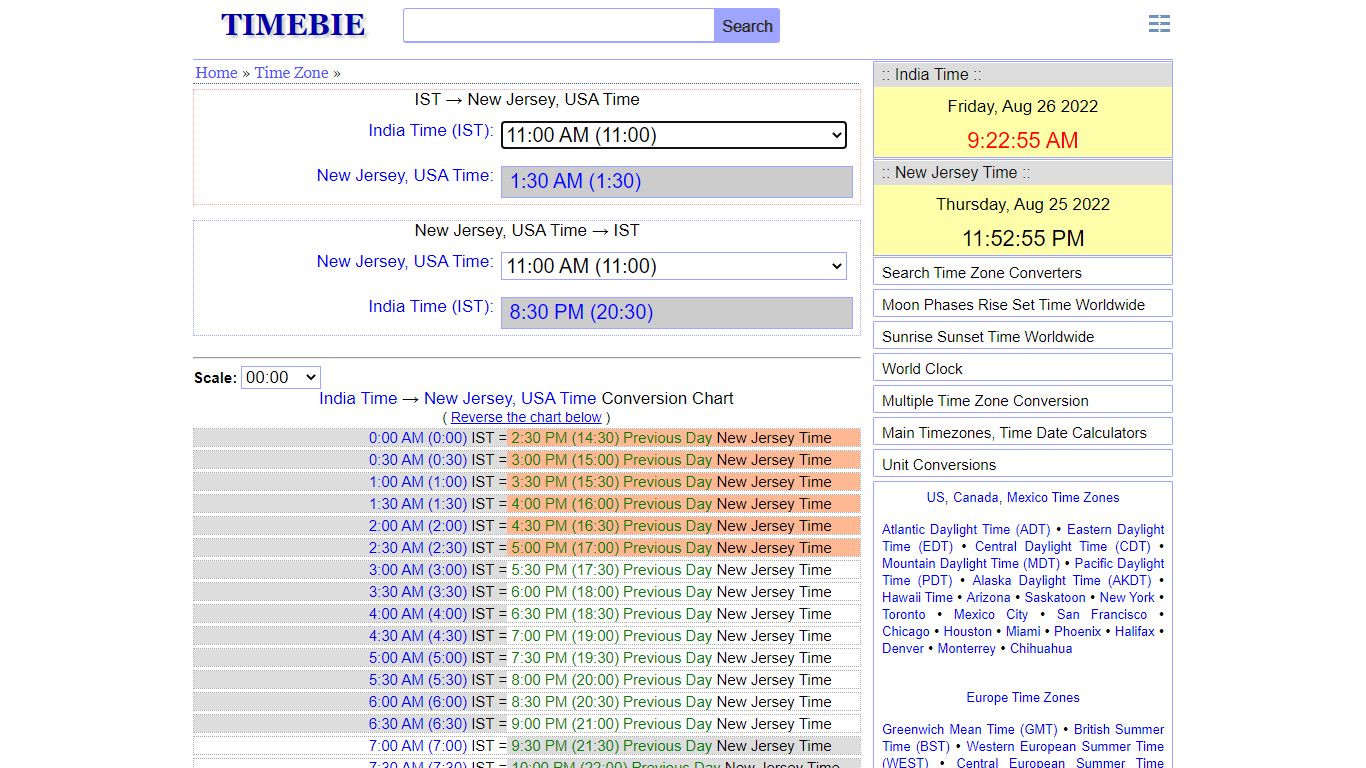Open Saskatoon time link
The width and height of the screenshot is (1366, 768).
point(1055,597)
